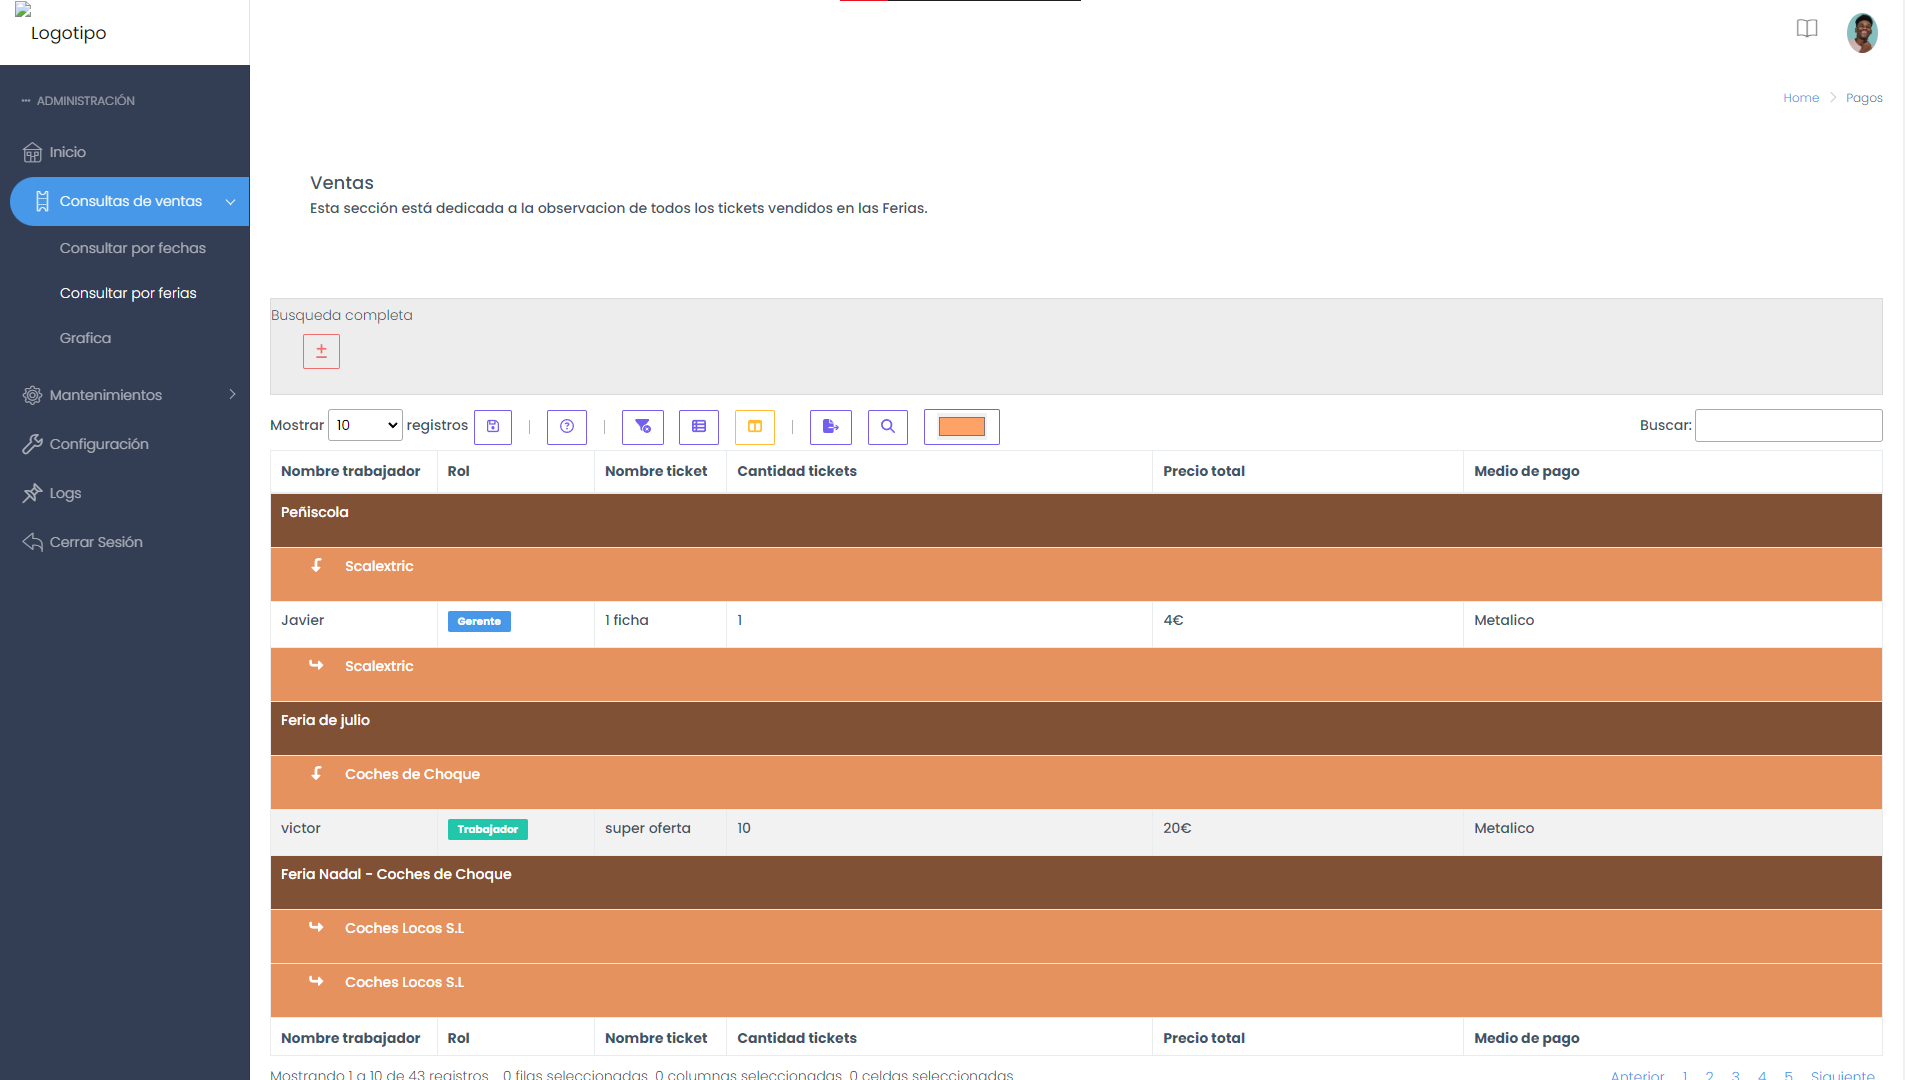The width and height of the screenshot is (1905, 1080).
Task: Open the Grafica sidebar item
Action: [x=85, y=338]
